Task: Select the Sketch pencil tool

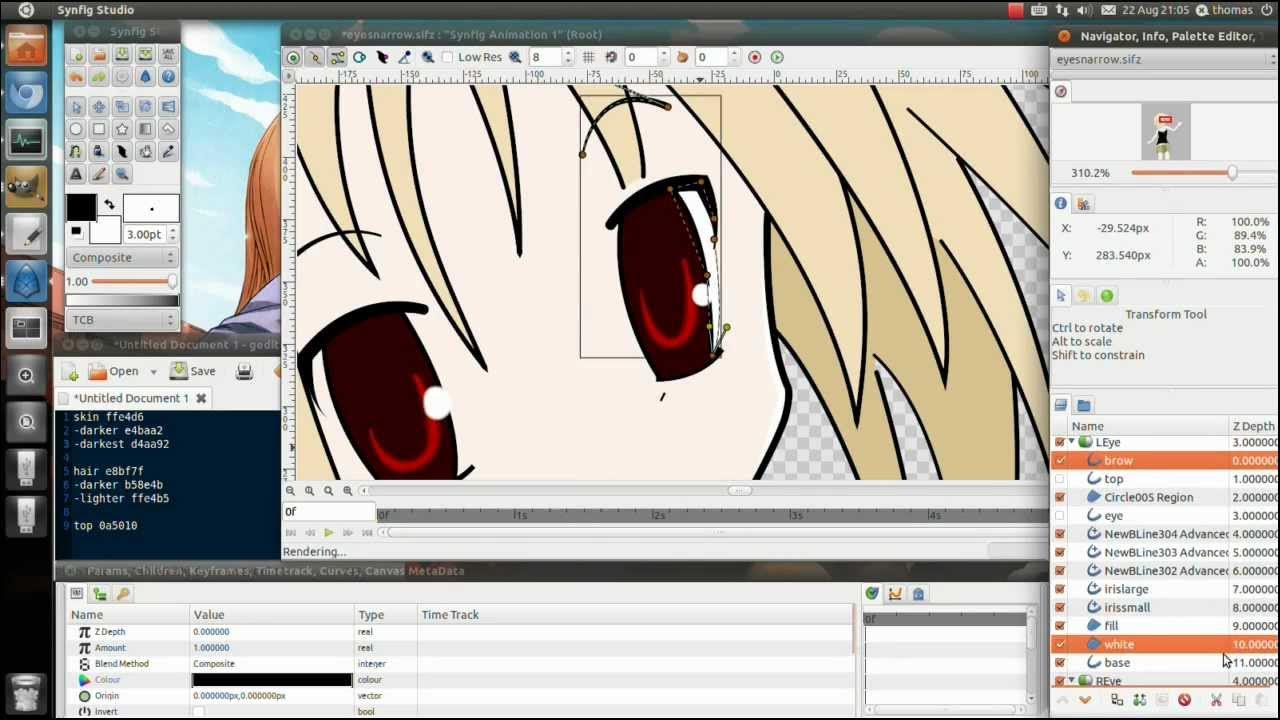Action: (99, 173)
